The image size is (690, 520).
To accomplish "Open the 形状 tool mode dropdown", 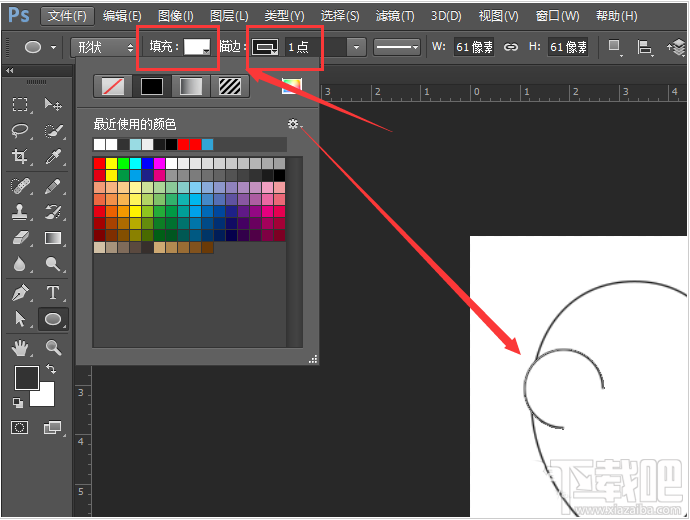I will point(104,47).
